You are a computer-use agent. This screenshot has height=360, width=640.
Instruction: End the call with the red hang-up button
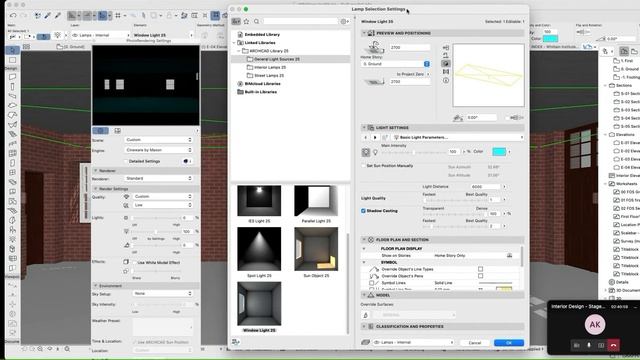click(x=613, y=345)
